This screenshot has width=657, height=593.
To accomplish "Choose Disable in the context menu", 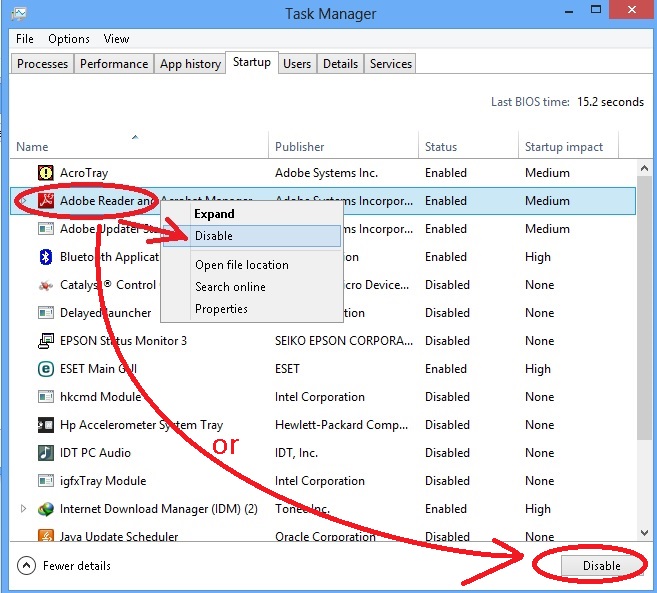I will click(x=252, y=236).
